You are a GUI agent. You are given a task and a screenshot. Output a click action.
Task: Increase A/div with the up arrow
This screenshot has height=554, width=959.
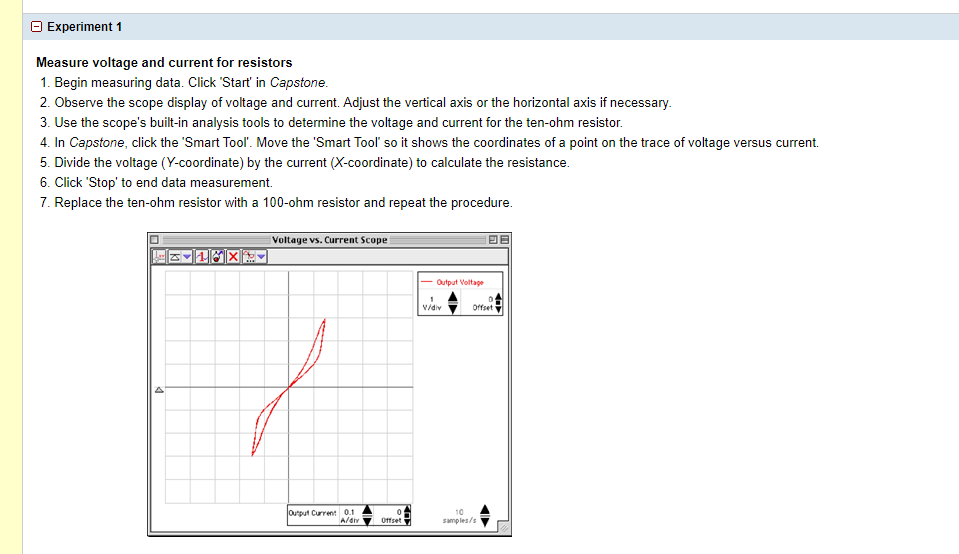[x=367, y=509]
